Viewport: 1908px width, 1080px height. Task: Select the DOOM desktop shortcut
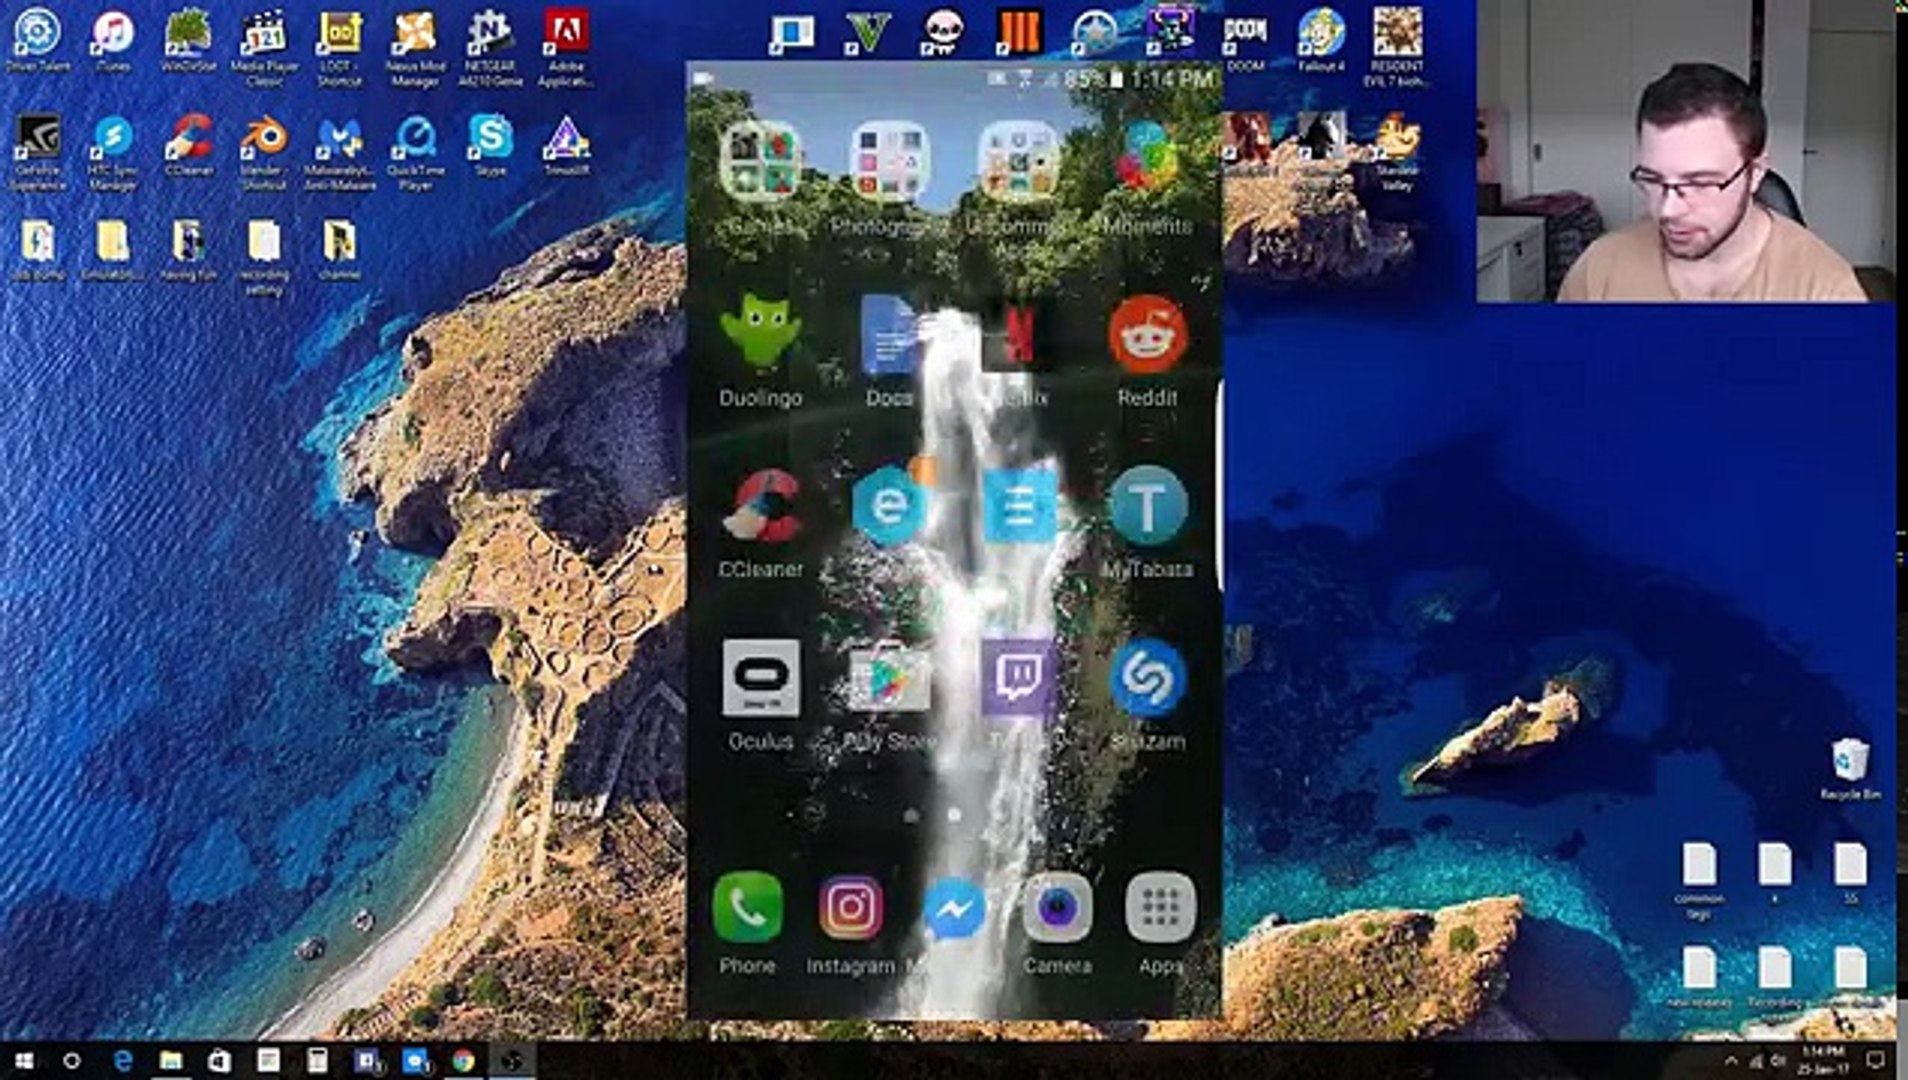(1245, 40)
